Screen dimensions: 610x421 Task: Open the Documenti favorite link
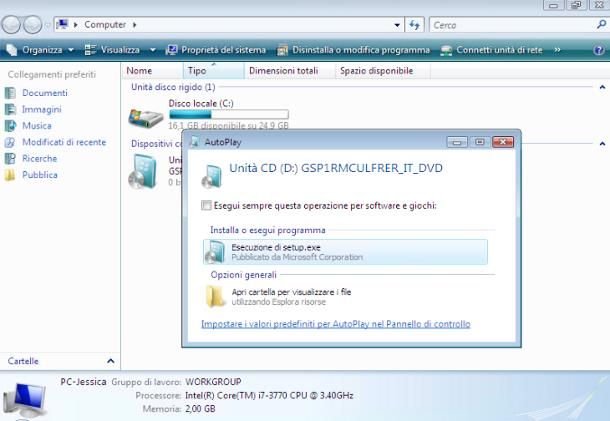pos(45,93)
